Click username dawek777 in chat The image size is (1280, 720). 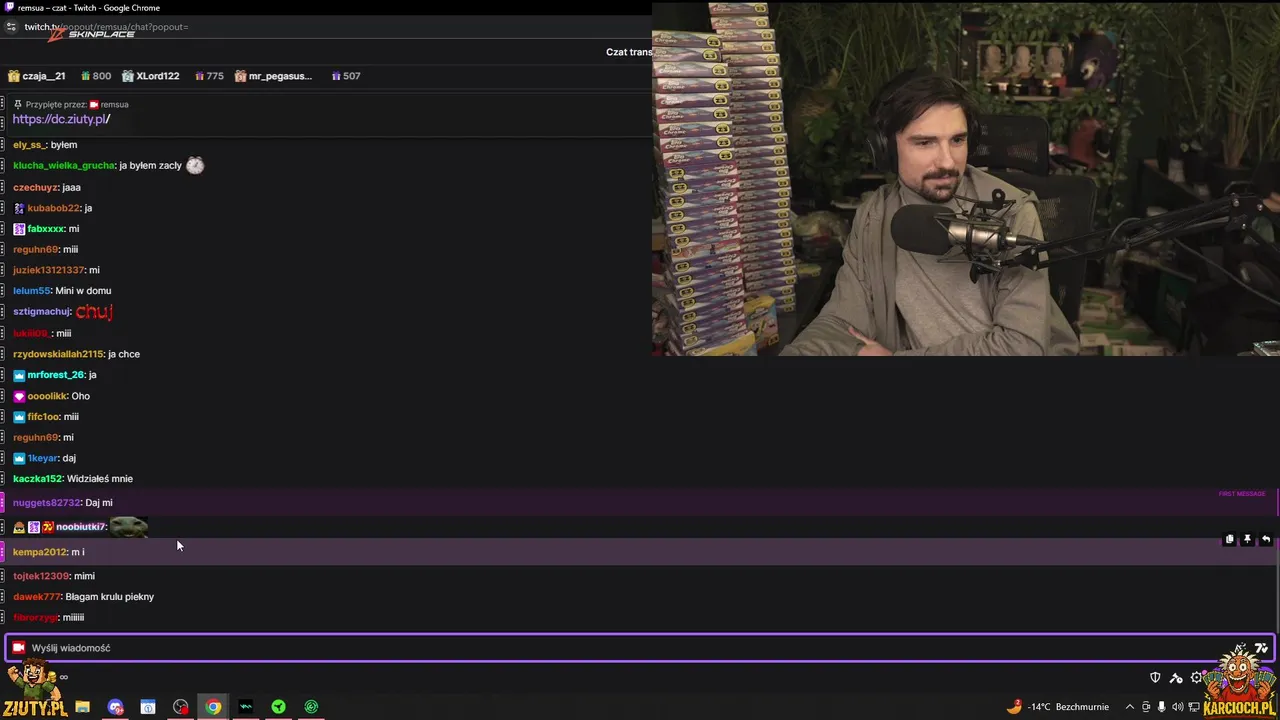coord(37,597)
